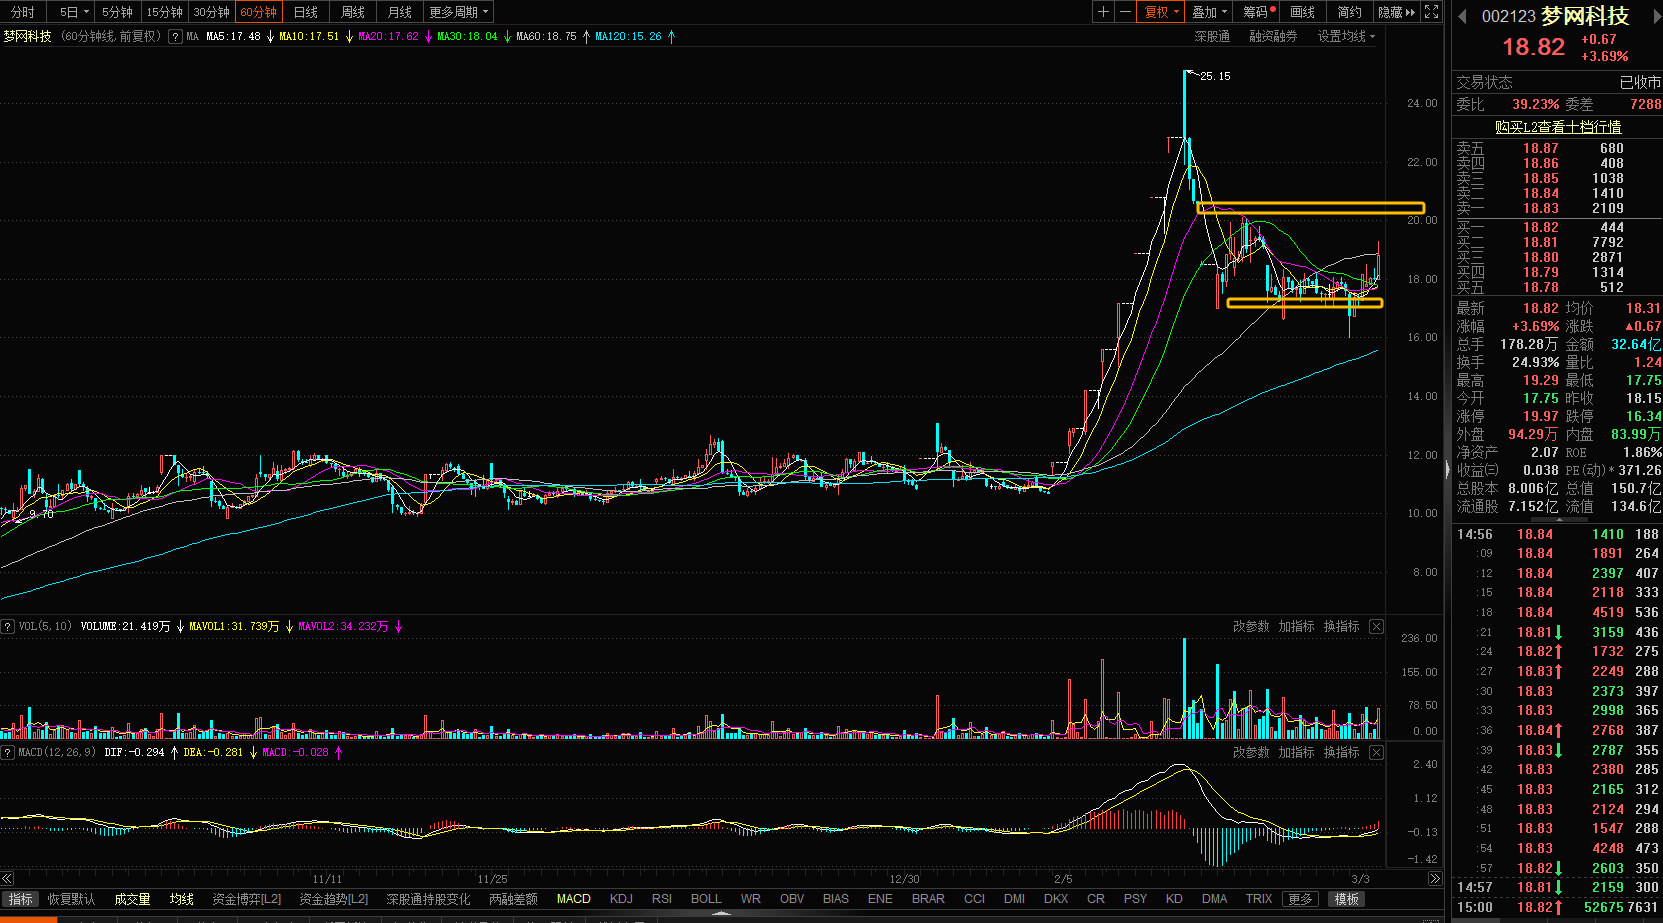Viewport: 1663px width, 923px height.
Task: Hide the side panel with 隐藏
Action: click(x=1395, y=12)
